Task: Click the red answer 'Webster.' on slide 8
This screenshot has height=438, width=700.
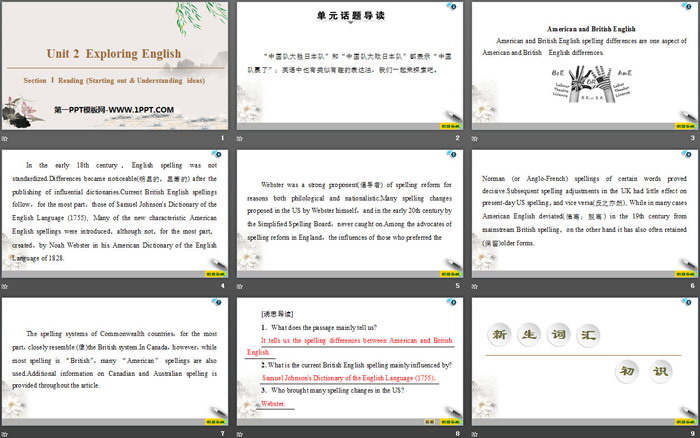Action: [x=273, y=404]
